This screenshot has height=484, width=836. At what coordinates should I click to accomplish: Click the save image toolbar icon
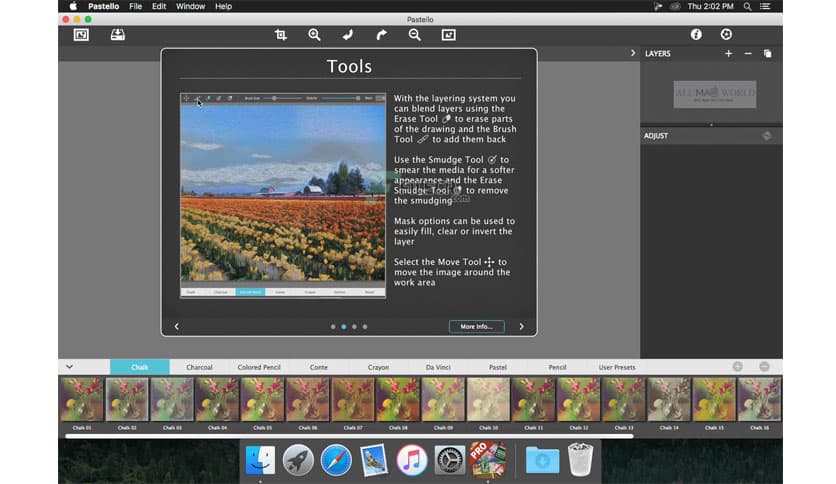[x=118, y=35]
